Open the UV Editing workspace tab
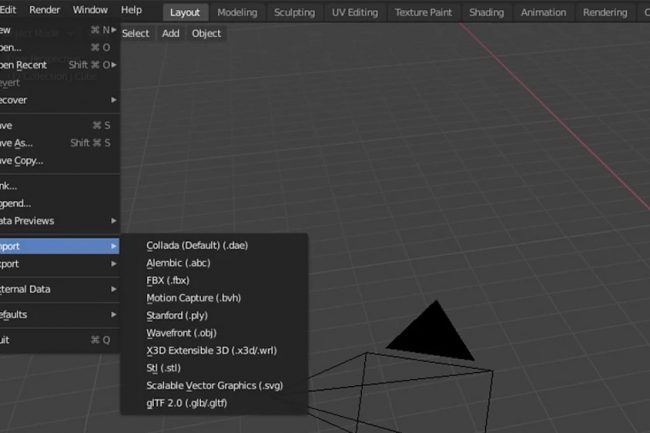 (x=355, y=13)
